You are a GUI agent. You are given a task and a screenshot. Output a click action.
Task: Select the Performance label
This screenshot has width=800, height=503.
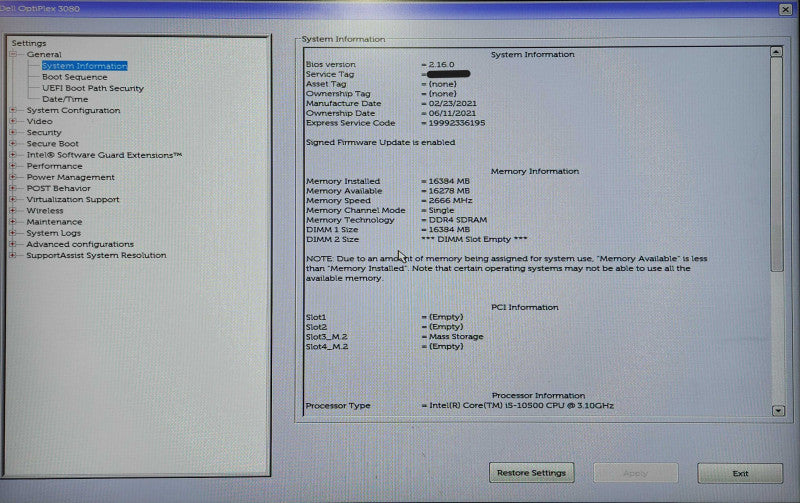tap(54, 166)
